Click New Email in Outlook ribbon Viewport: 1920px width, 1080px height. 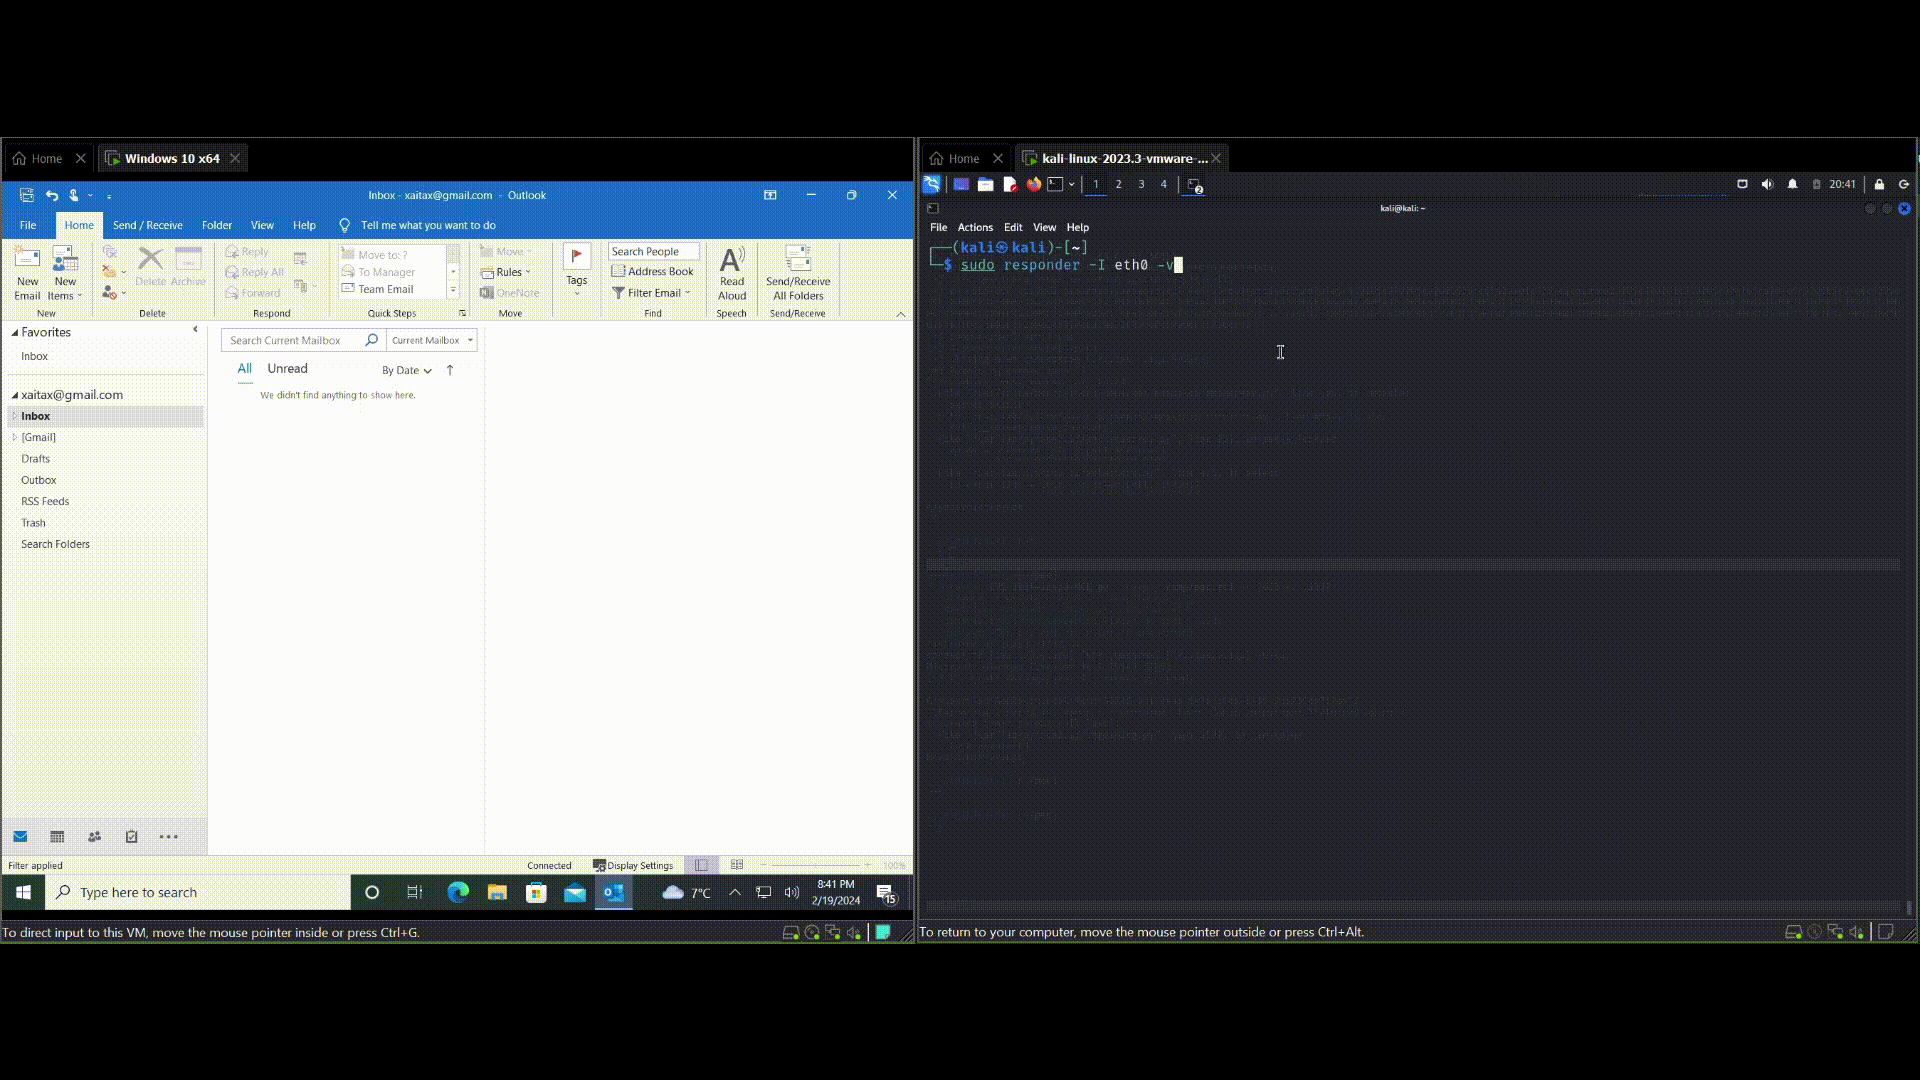pos(27,273)
